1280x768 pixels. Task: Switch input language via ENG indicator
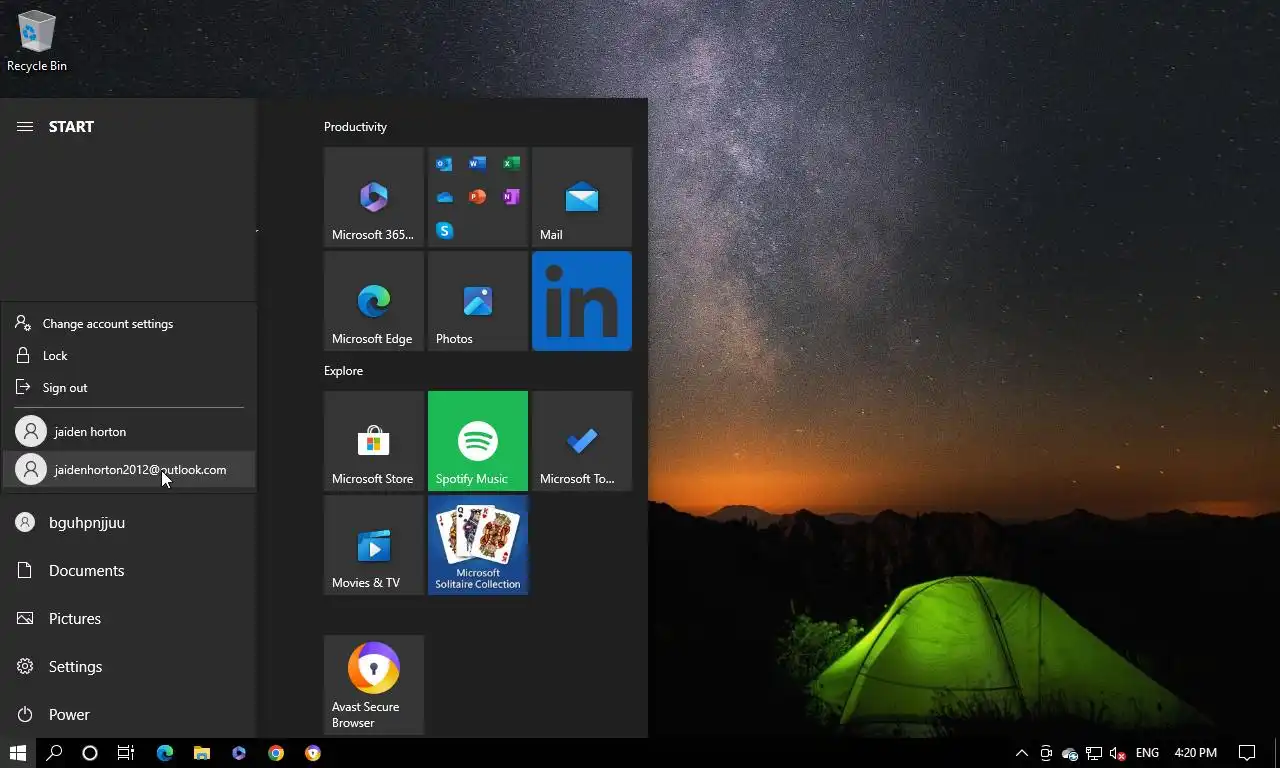[1147, 753]
